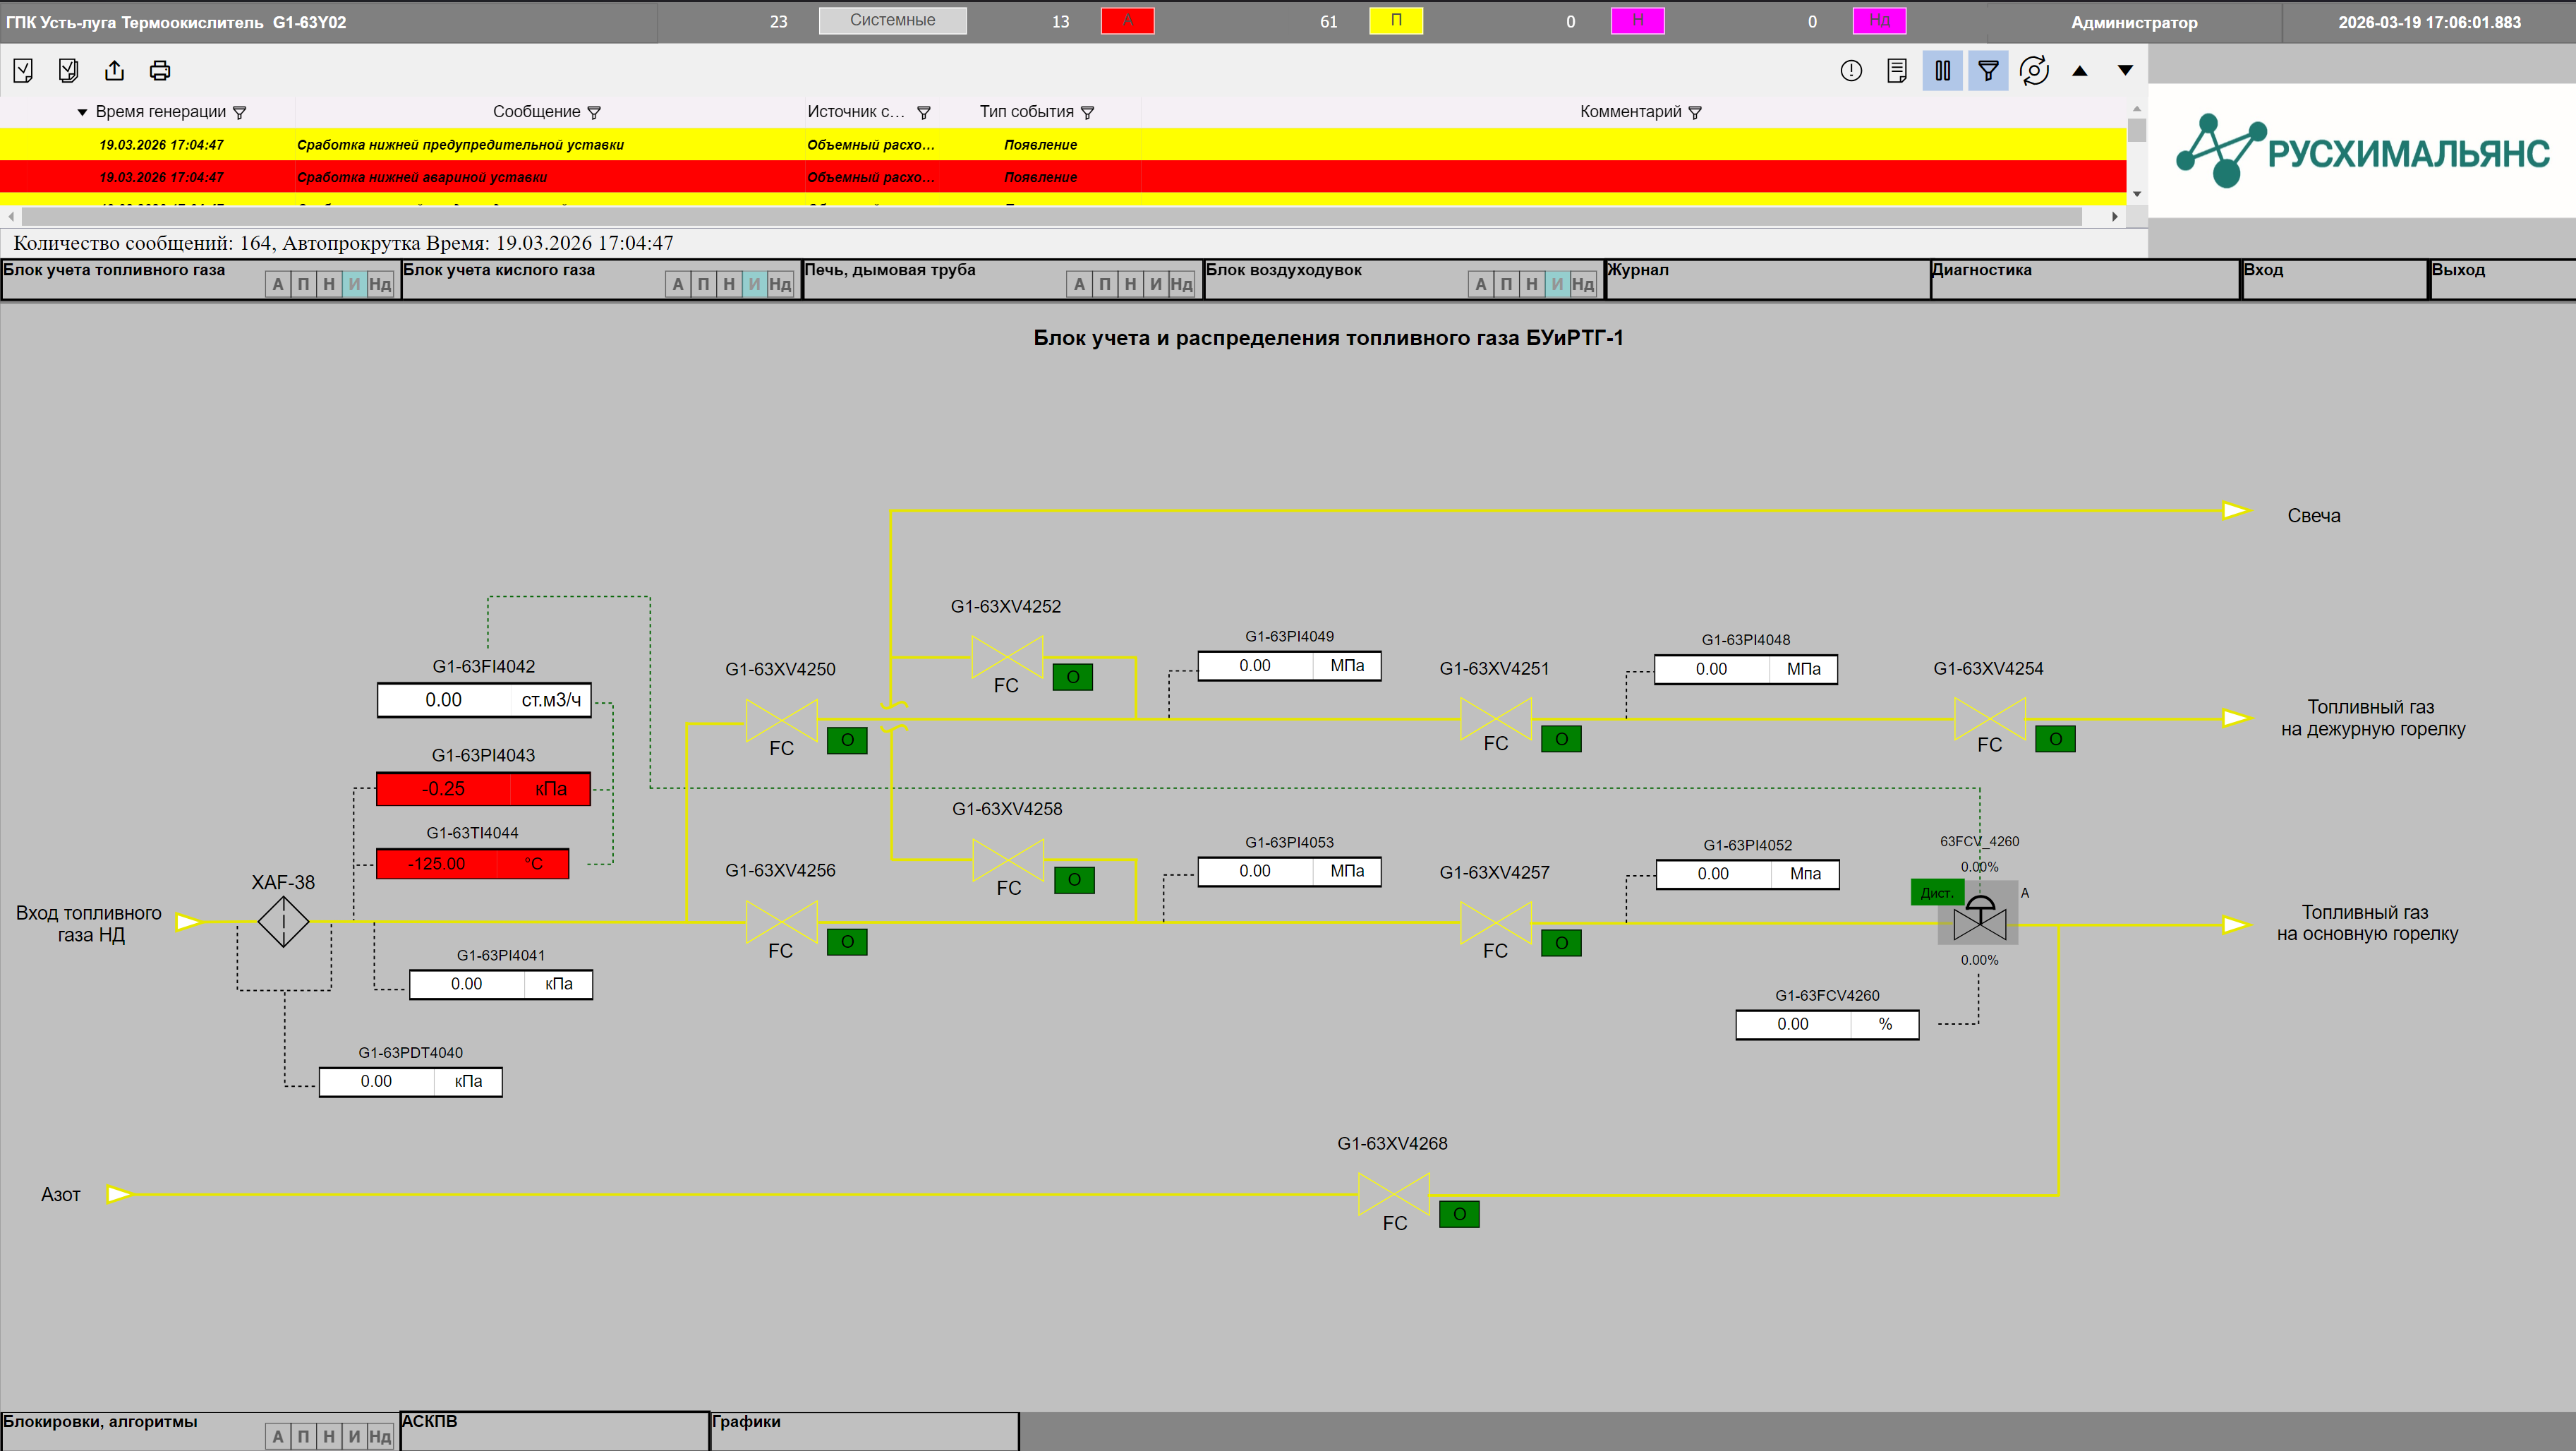The height and width of the screenshot is (1451, 2576).
Task: Click the printer icon in the event toolbar
Action: click(160, 70)
